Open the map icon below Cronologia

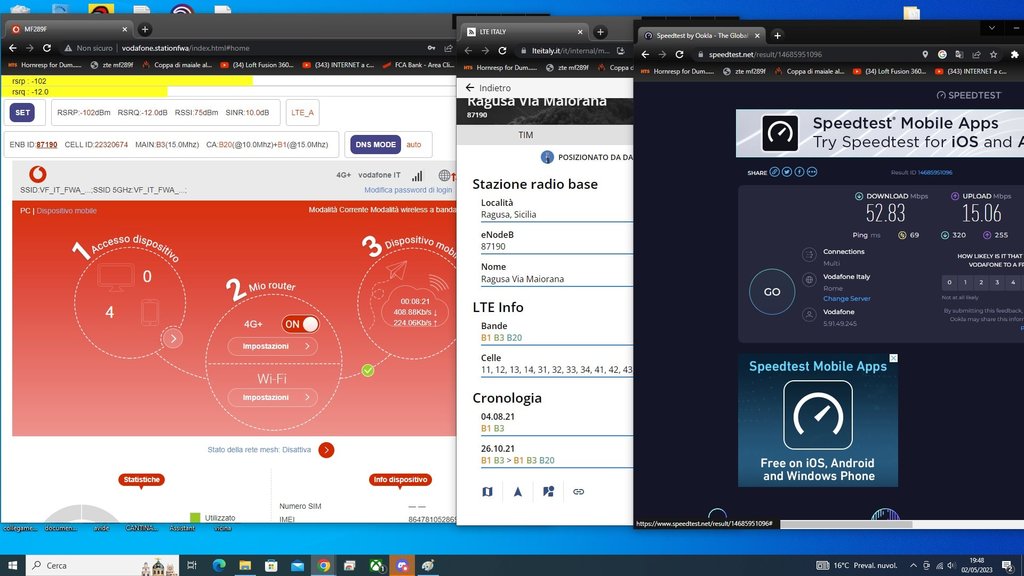coord(487,492)
